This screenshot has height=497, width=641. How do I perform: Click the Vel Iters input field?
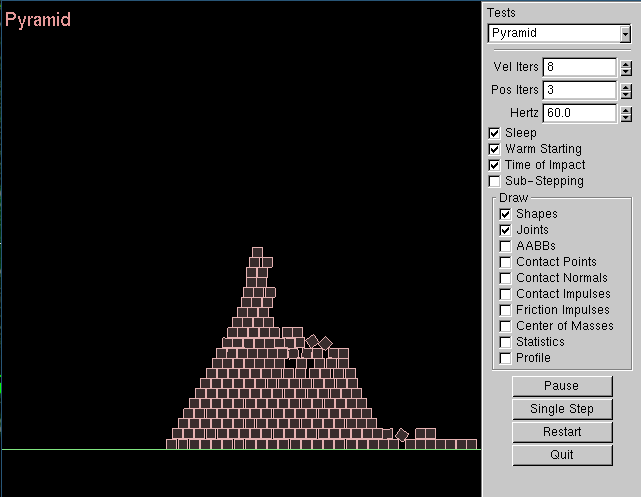(579, 67)
